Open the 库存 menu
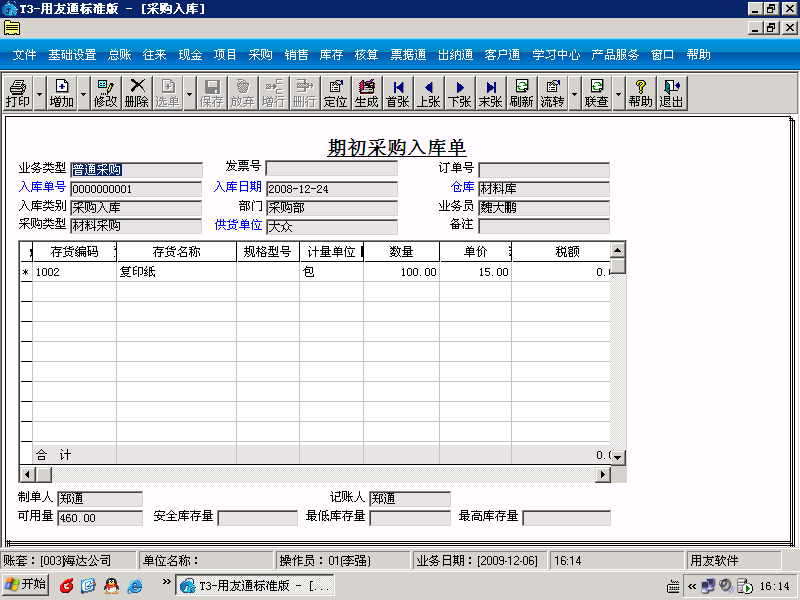 coord(331,55)
